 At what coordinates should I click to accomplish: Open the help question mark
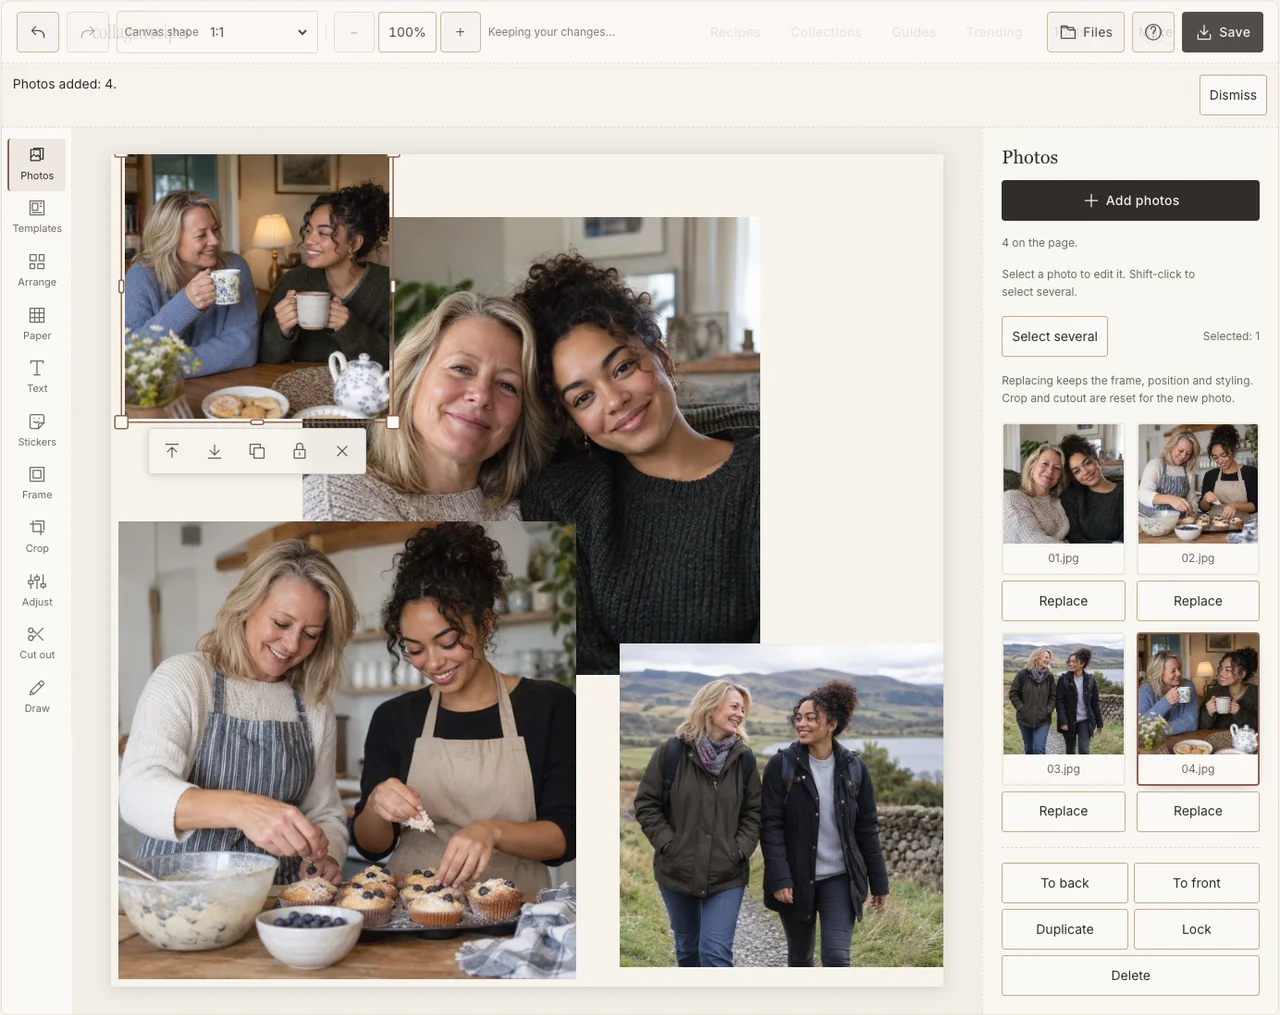coord(1153,32)
